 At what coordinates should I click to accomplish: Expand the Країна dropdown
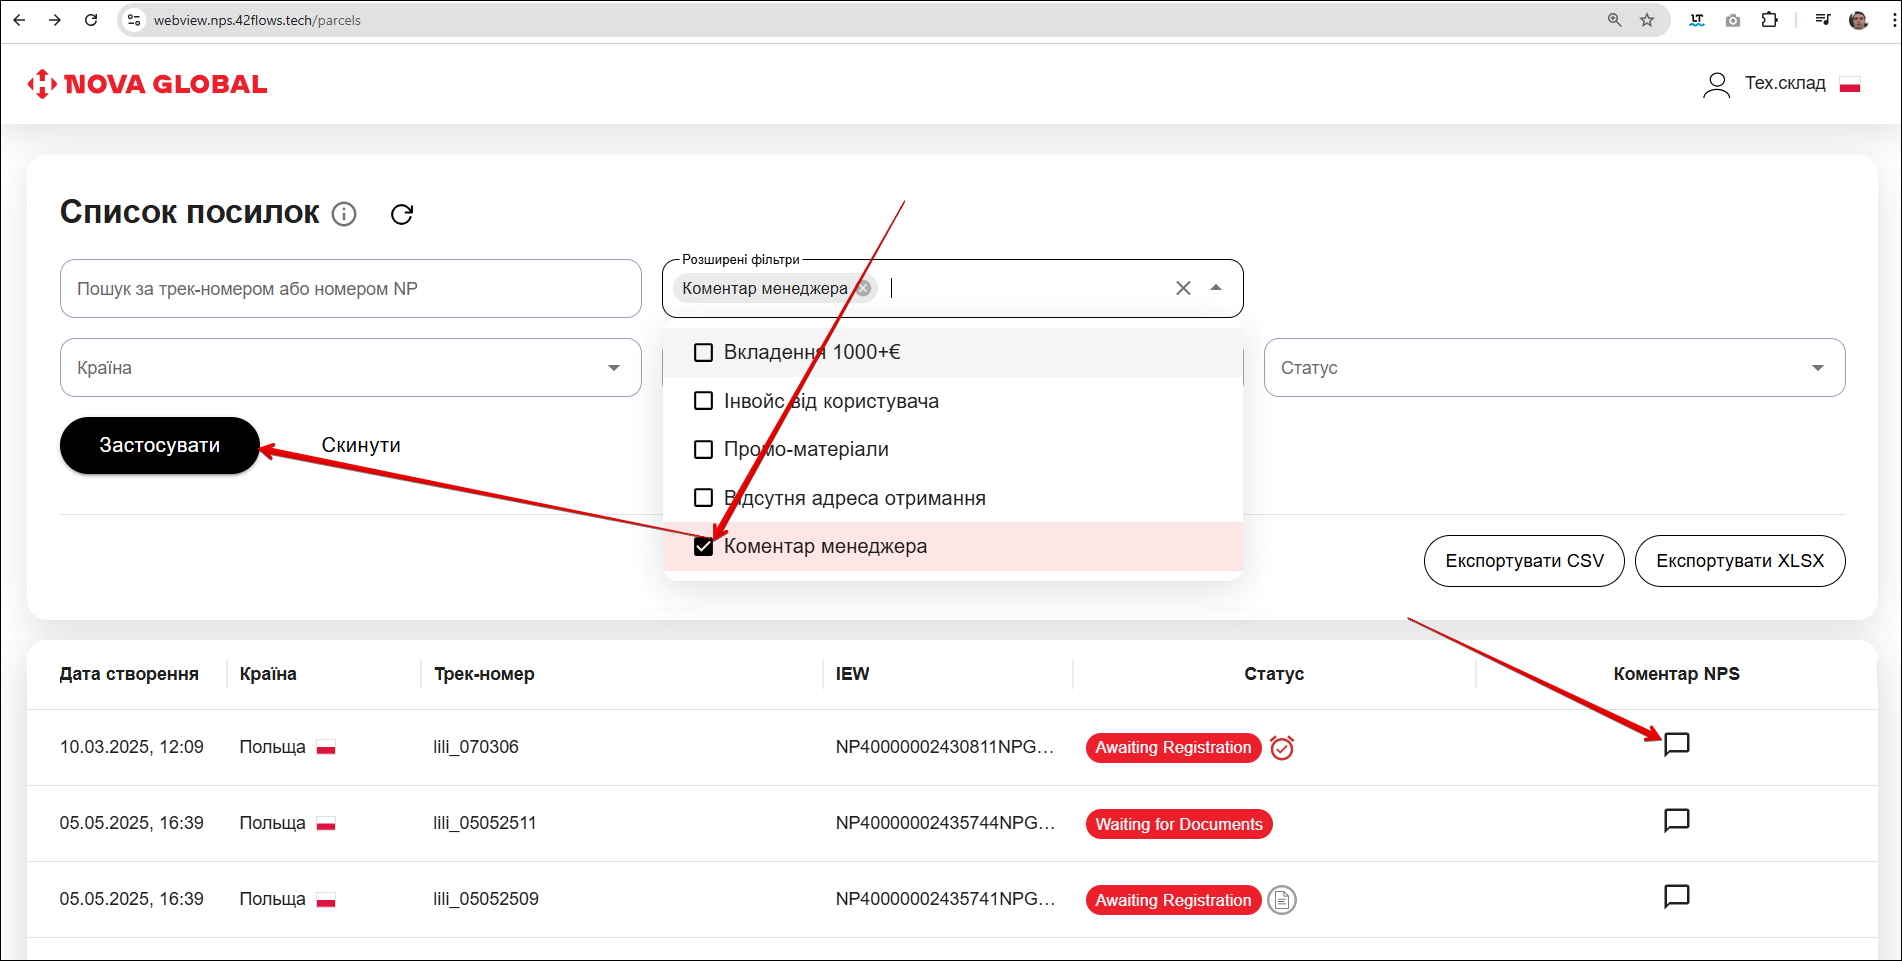point(613,368)
